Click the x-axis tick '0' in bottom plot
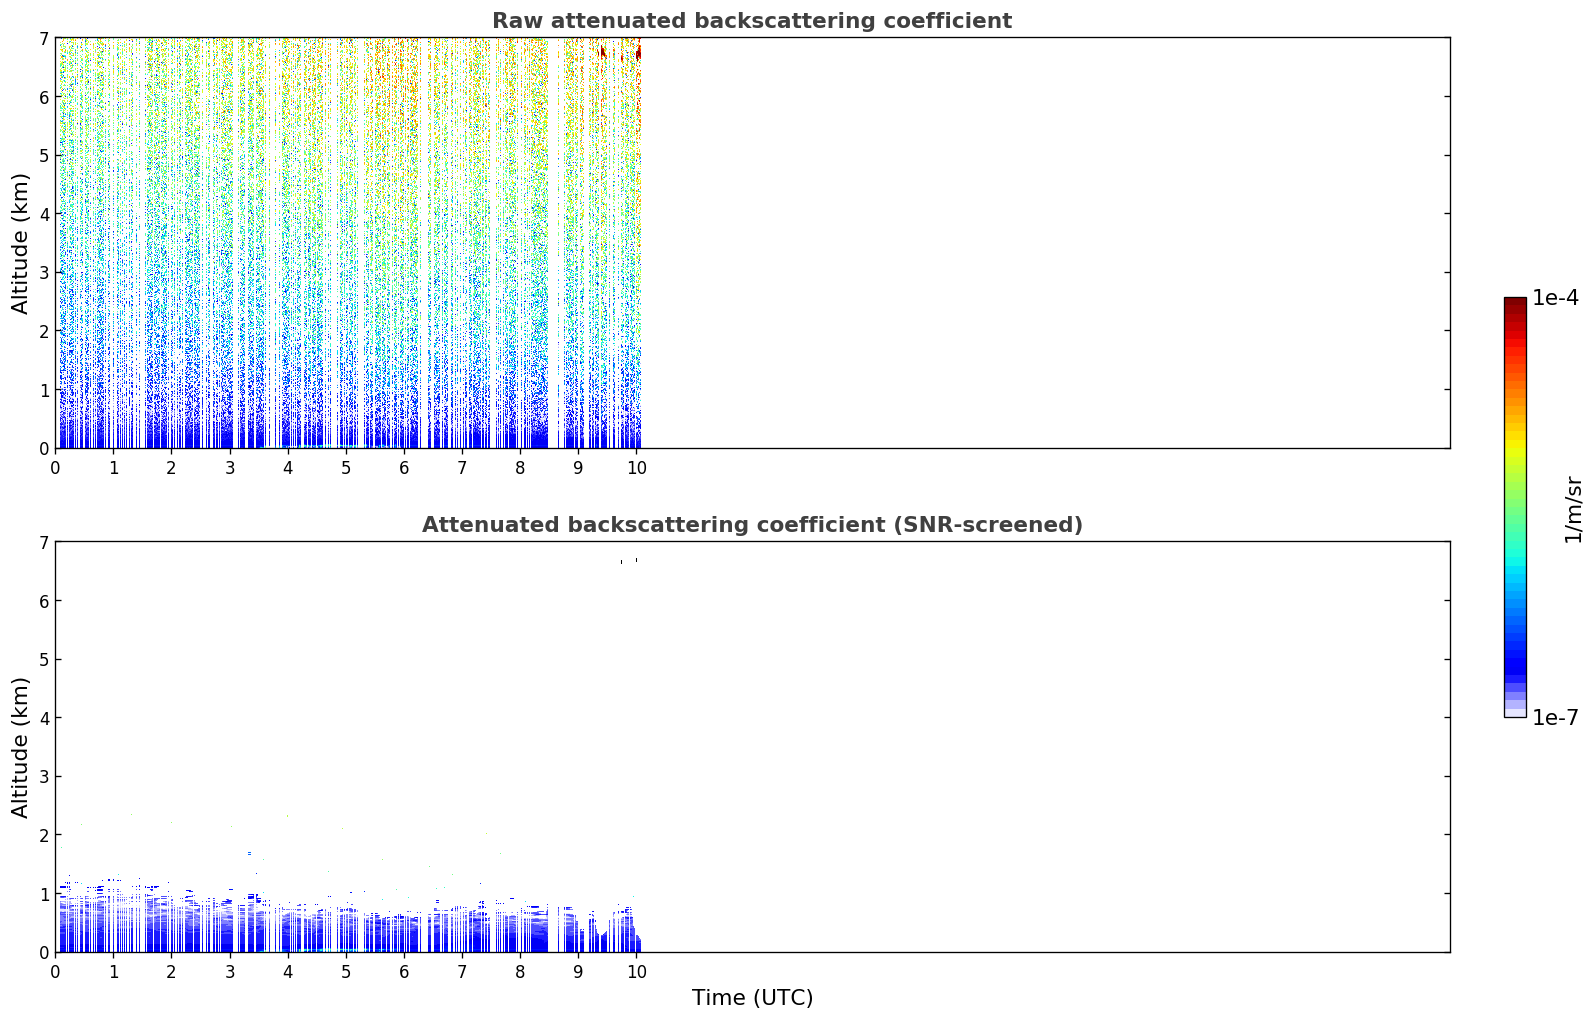The image size is (1595, 1020). pos(55,972)
